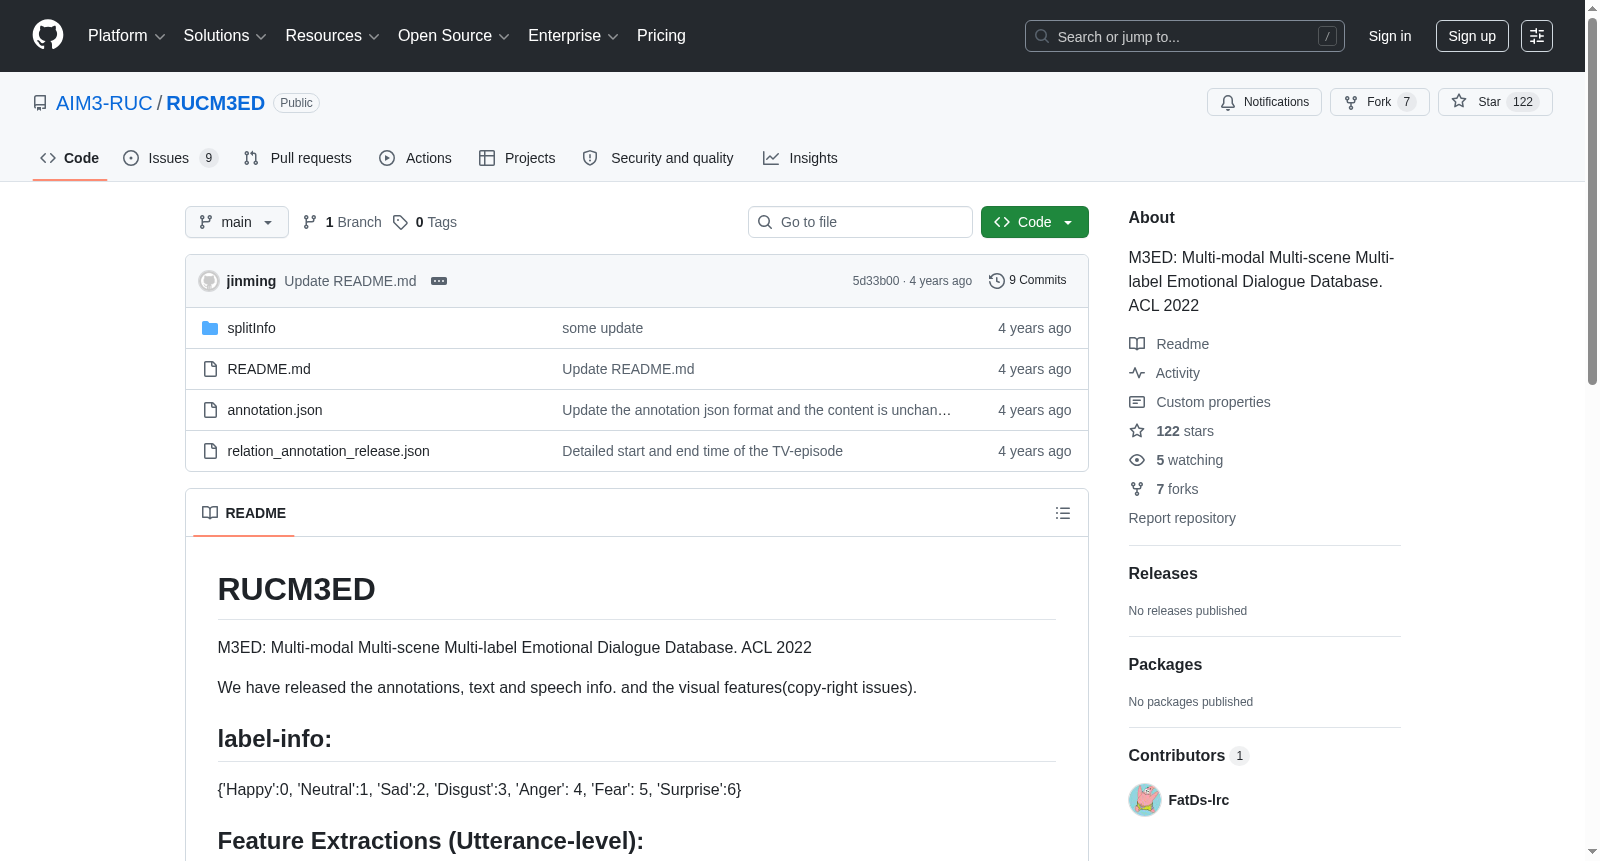This screenshot has width=1600, height=861.
Task: Expand the Platform menu
Action: (x=127, y=36)
